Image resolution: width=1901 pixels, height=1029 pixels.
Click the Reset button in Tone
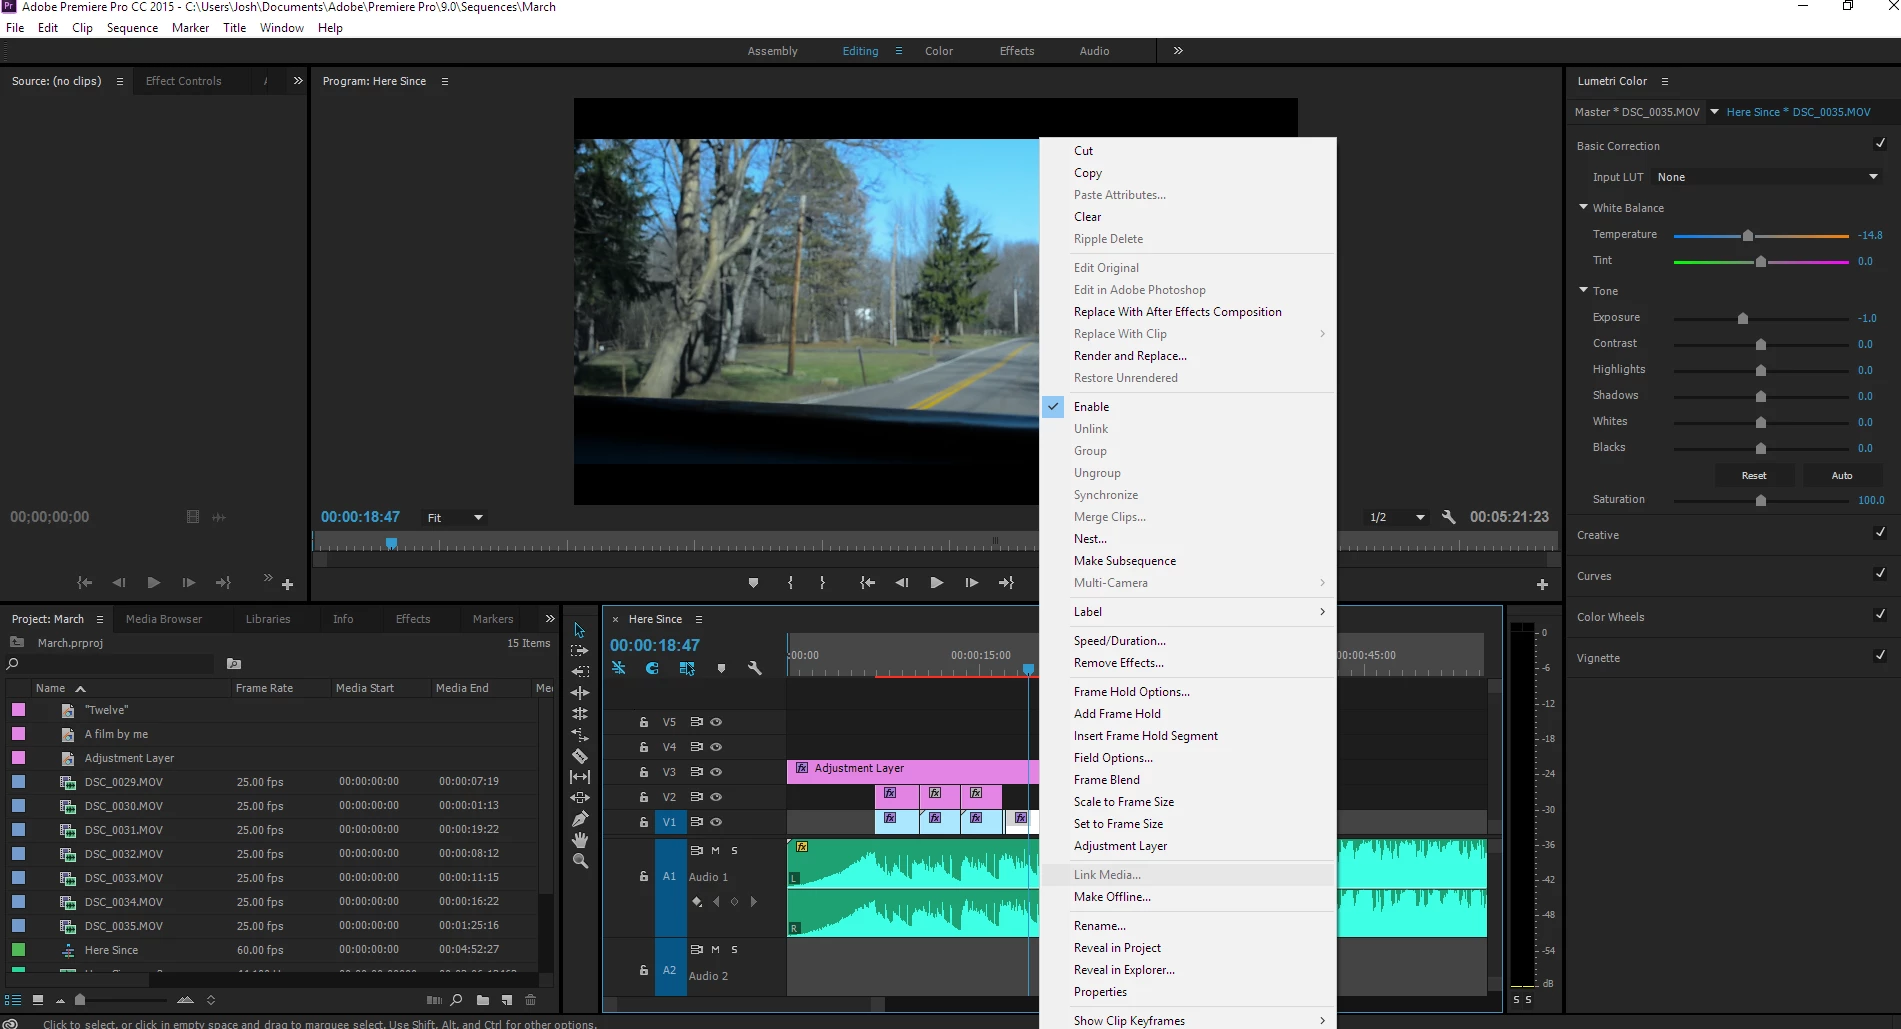click(1753, 476)
